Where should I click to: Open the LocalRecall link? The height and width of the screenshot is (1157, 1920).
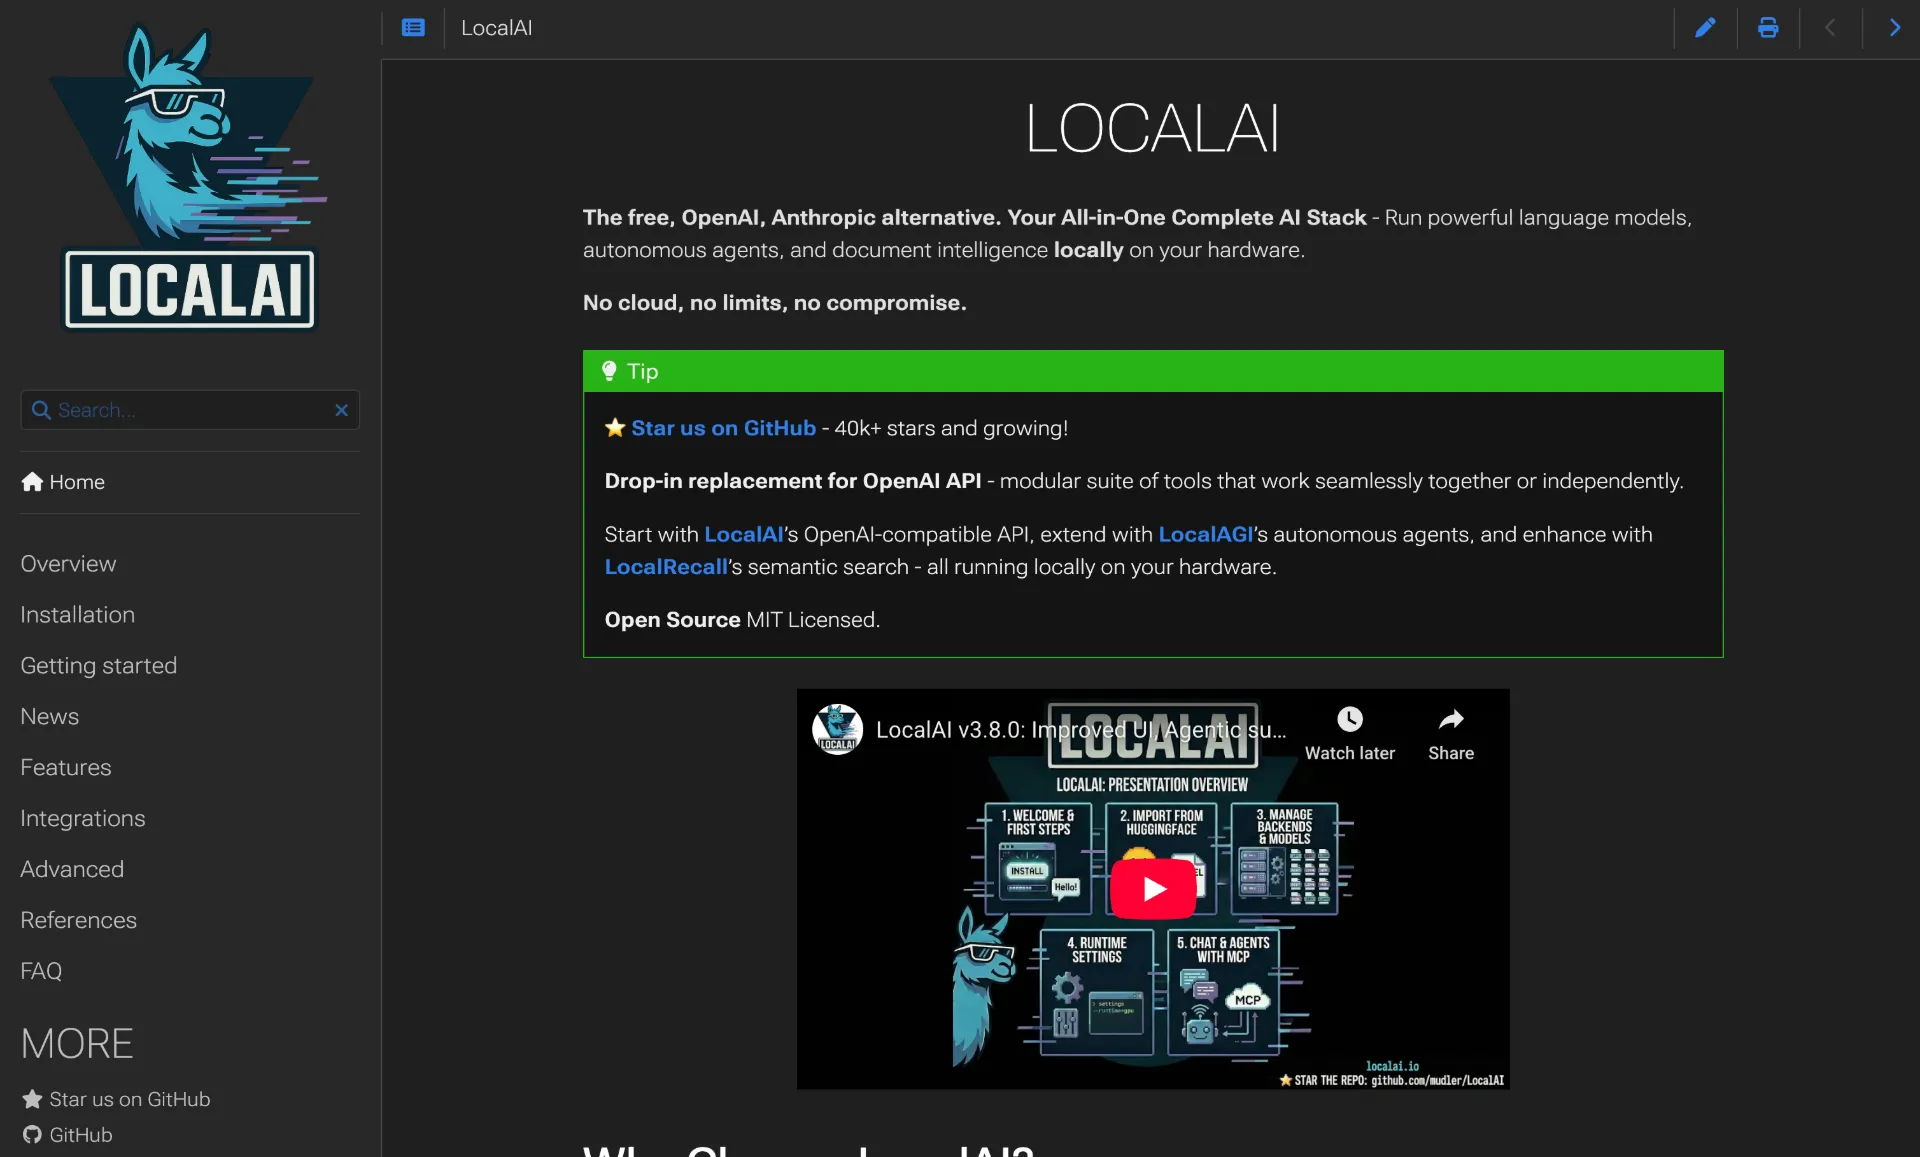tap(665, 567)
